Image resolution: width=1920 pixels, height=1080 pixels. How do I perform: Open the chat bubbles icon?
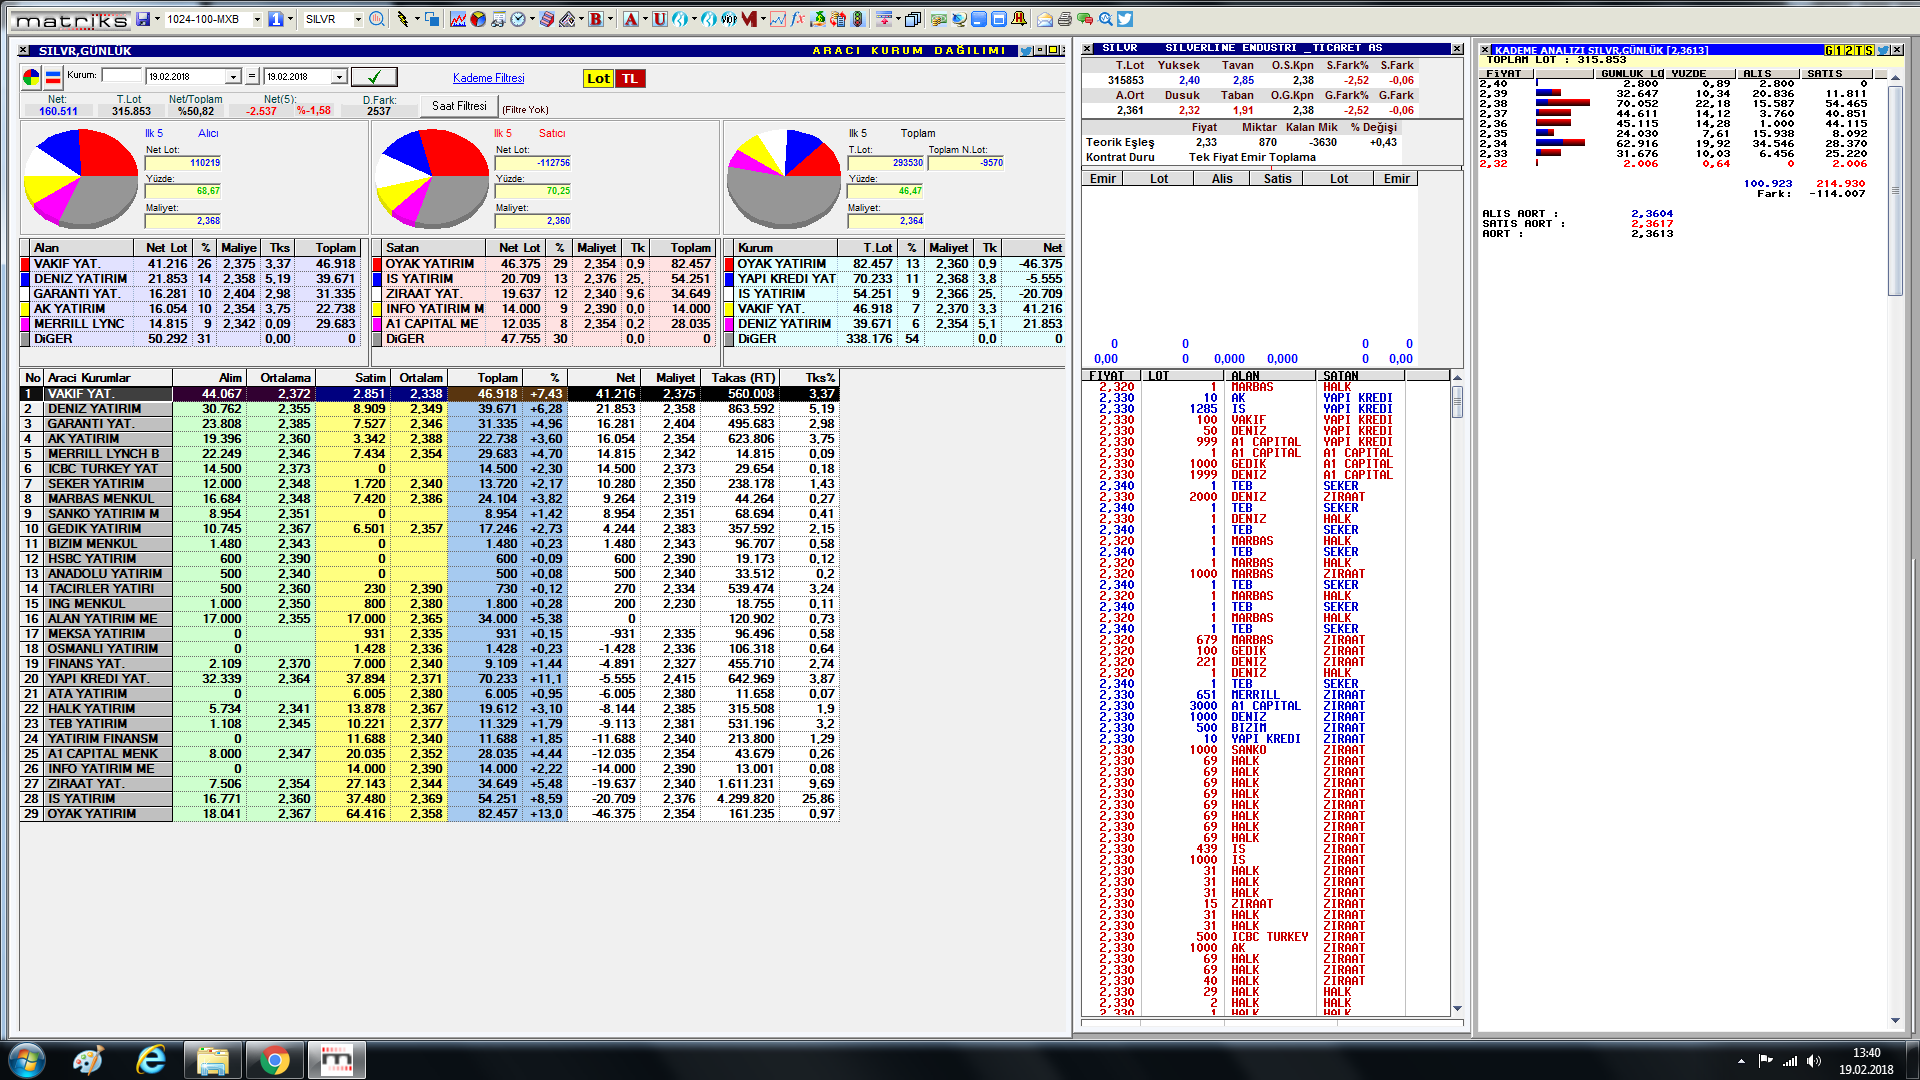[1085, 19]
